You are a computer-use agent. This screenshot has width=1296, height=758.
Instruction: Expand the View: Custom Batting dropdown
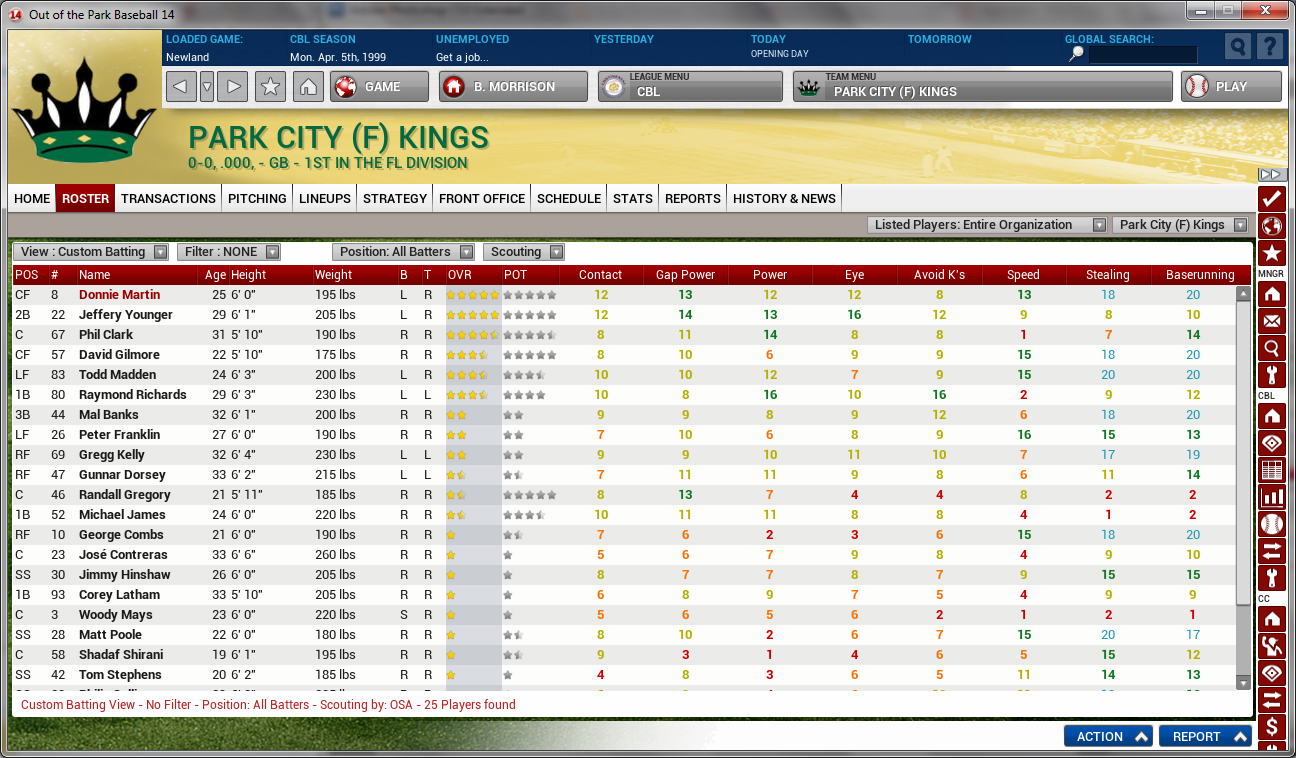pyautogui.click(x=91, y=252)
